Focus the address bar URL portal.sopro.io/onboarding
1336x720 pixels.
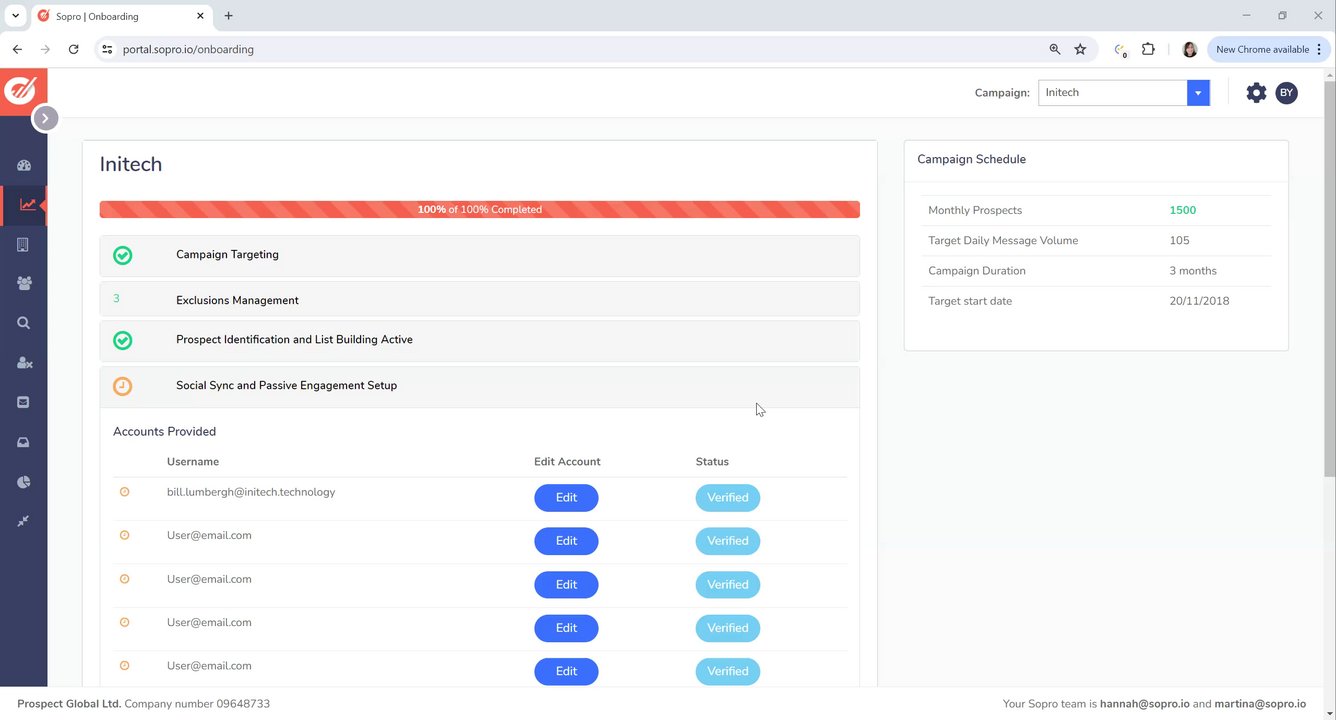188,49
